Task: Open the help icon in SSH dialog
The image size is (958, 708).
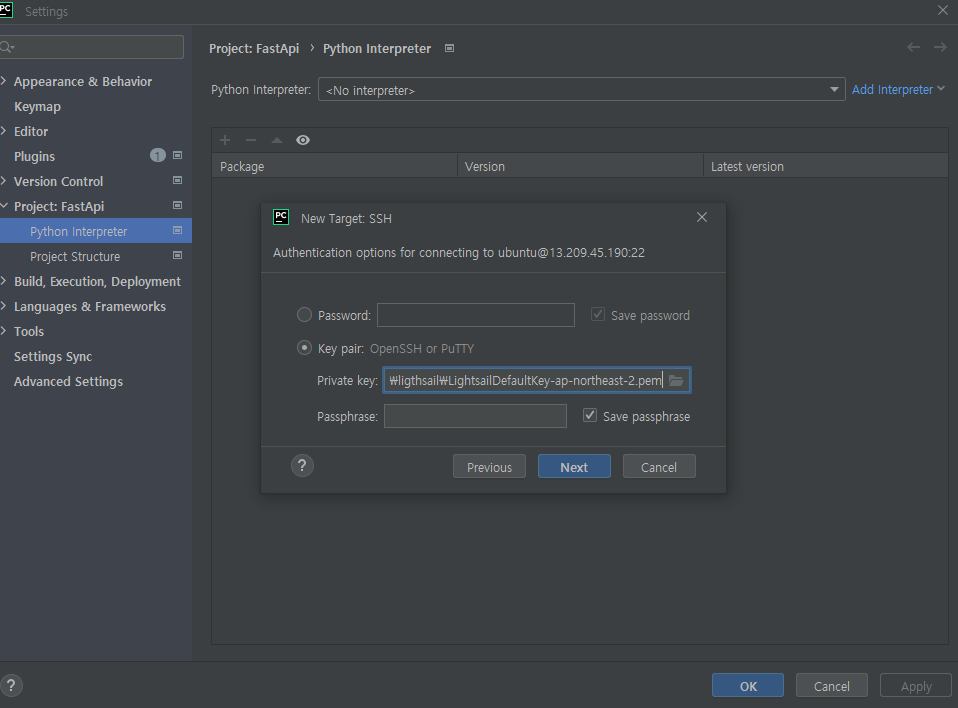Action: click(x=302, y=466)
